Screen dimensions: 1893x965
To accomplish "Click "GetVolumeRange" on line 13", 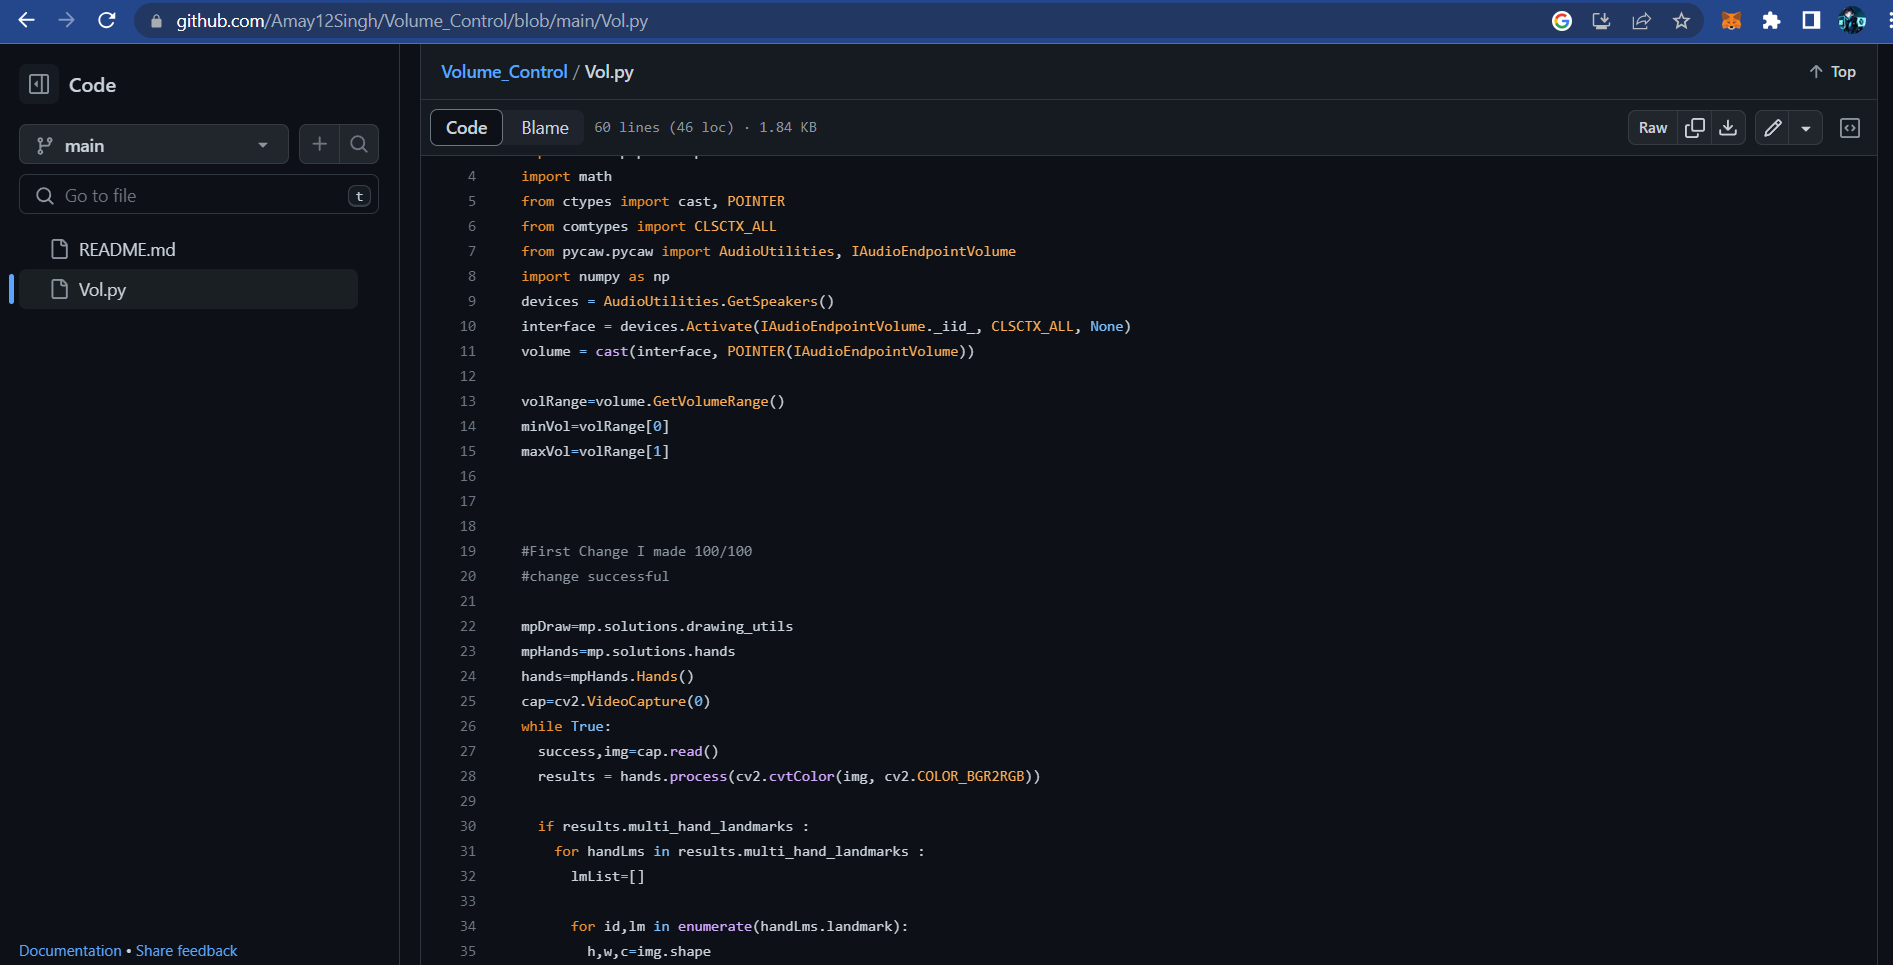I will click(x=710, y=401).
